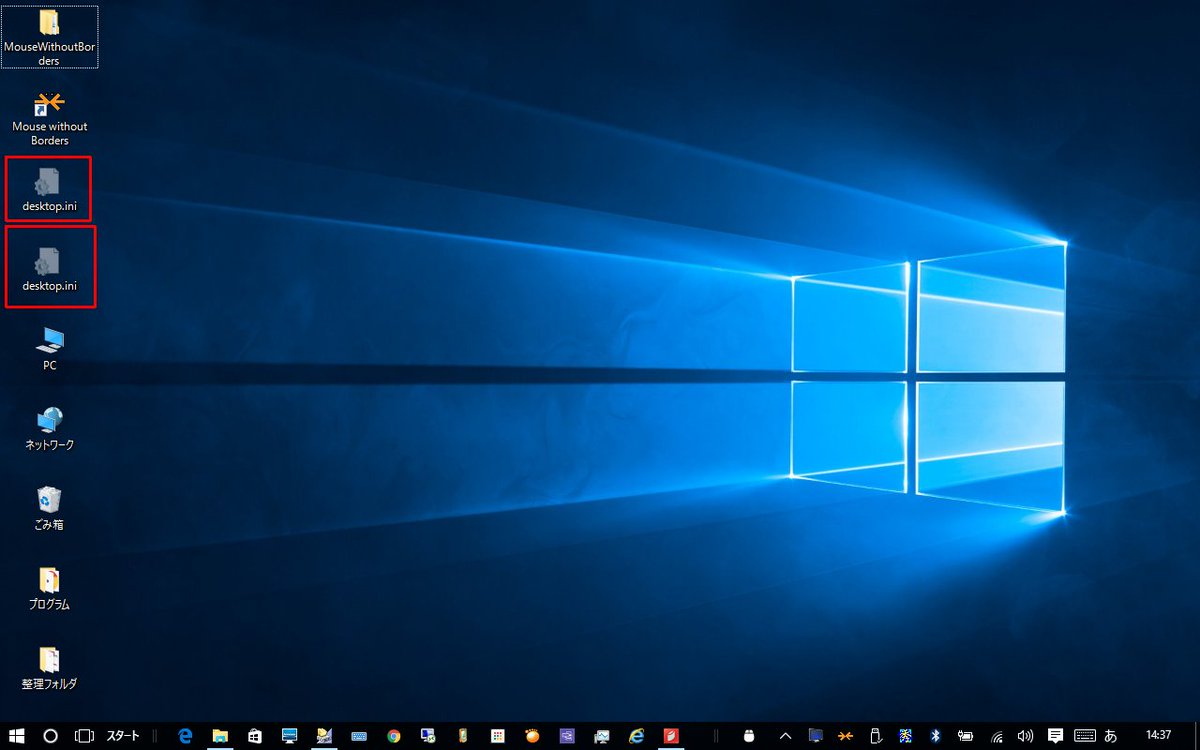This screenshot has width=1200, height=750.
Task: Open the battery power status icon
Action: tap(966, 735)
